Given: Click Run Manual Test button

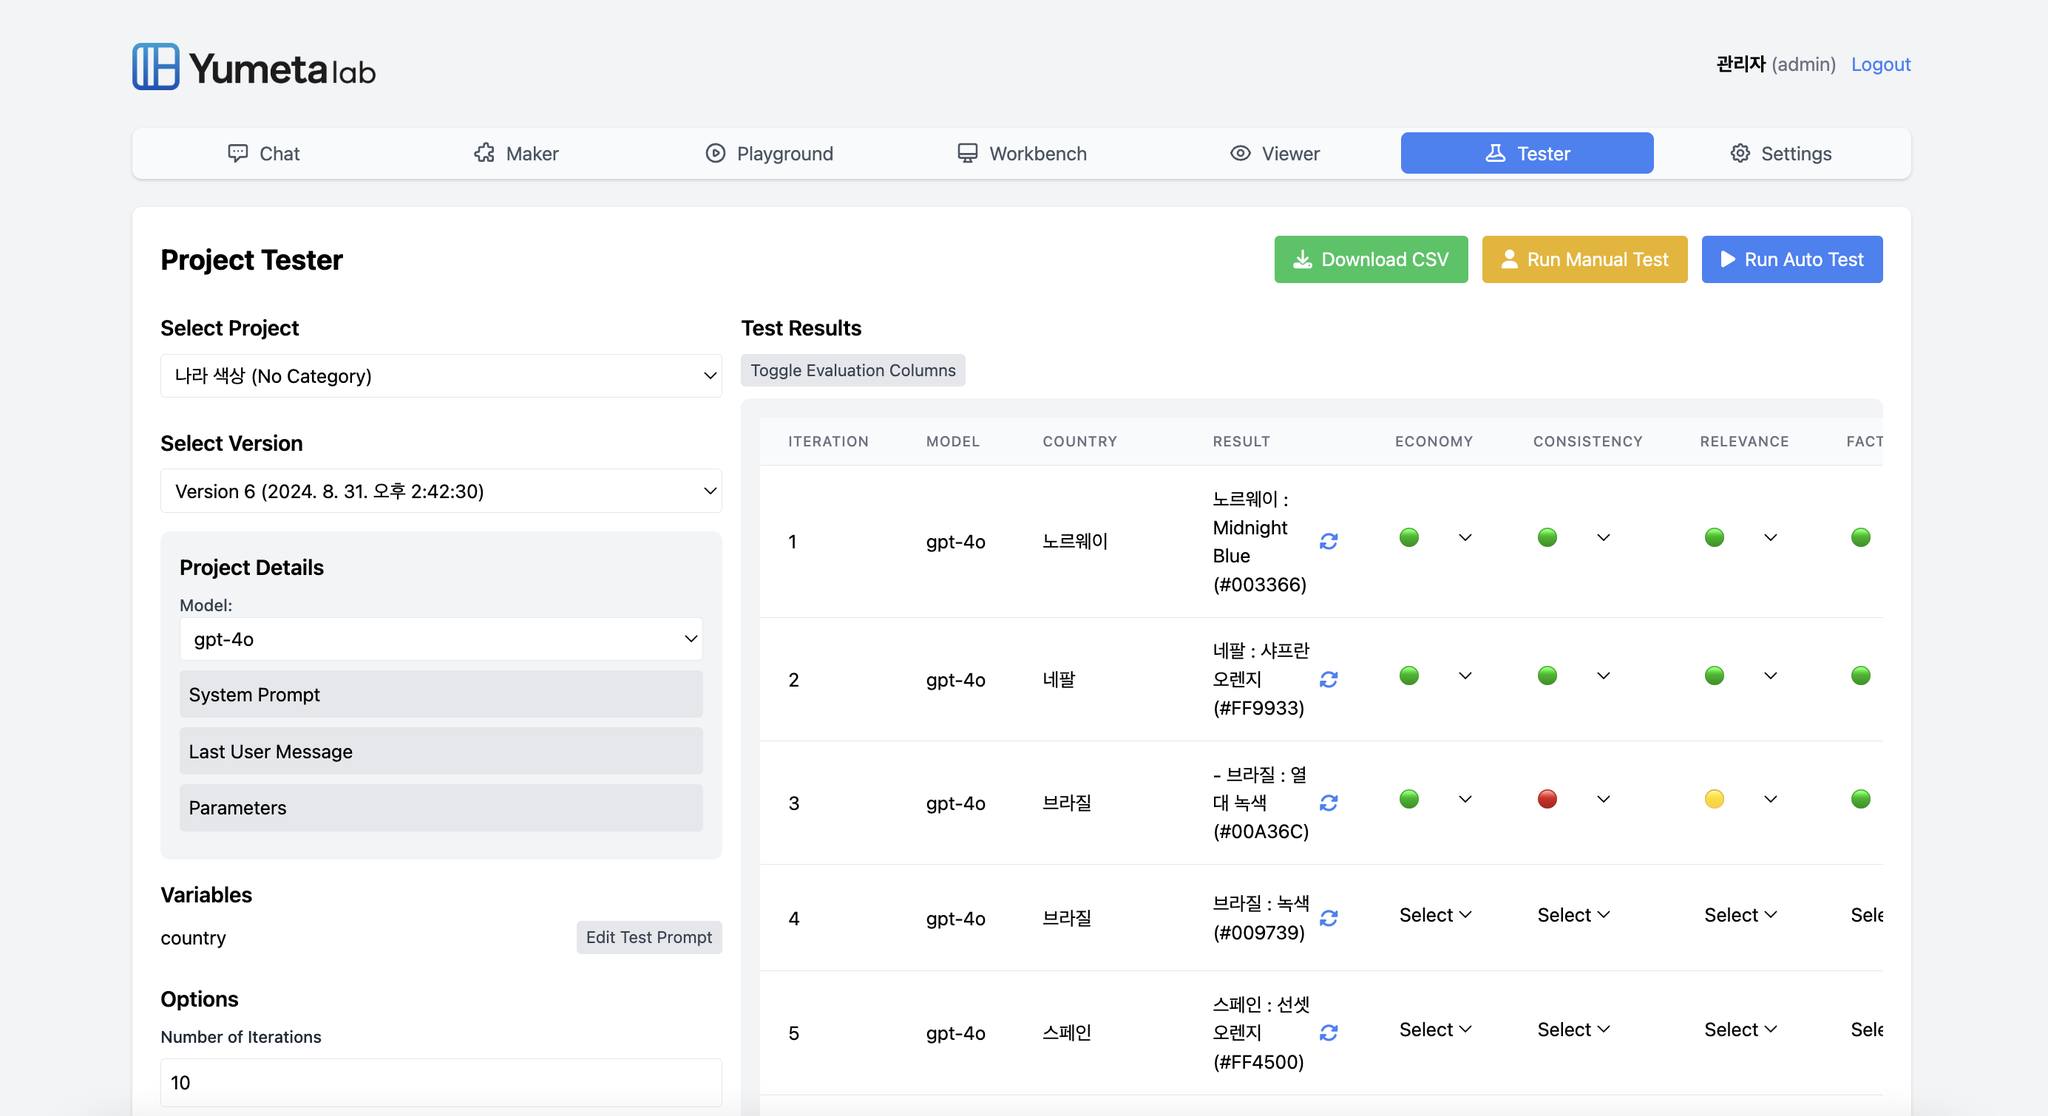Looking at the screenshot, I should click(x=1584, y=259).
